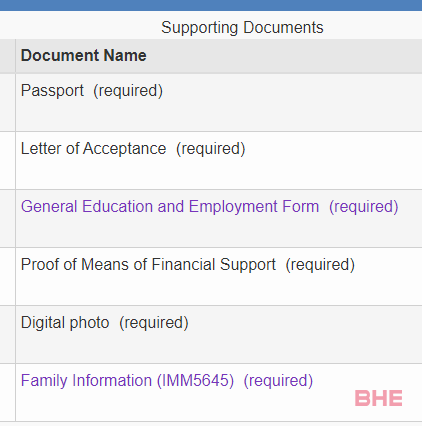This screenshot has width=422, height=426.
Task: Click the (required) label after Digital photo
Action: click(154, 323)
